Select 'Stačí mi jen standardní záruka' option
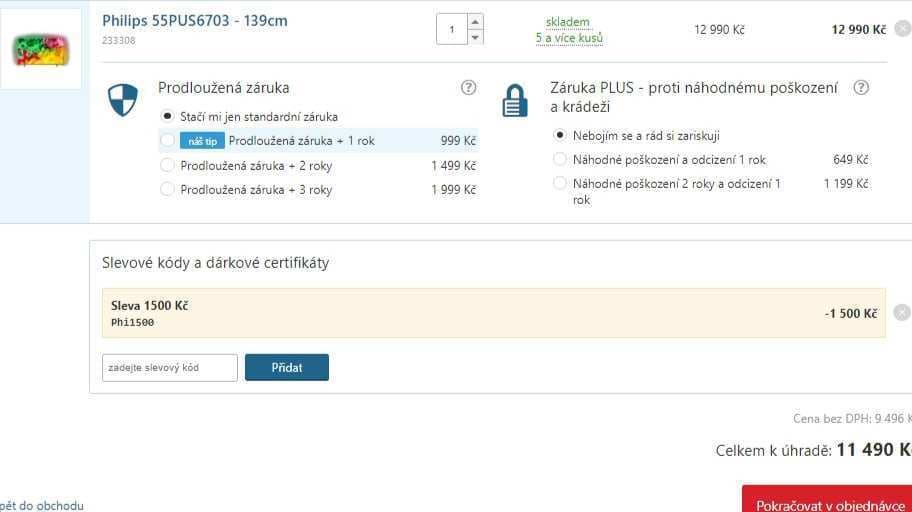The width and height of the screenshot is (912, 512). (x=167, y=116)
